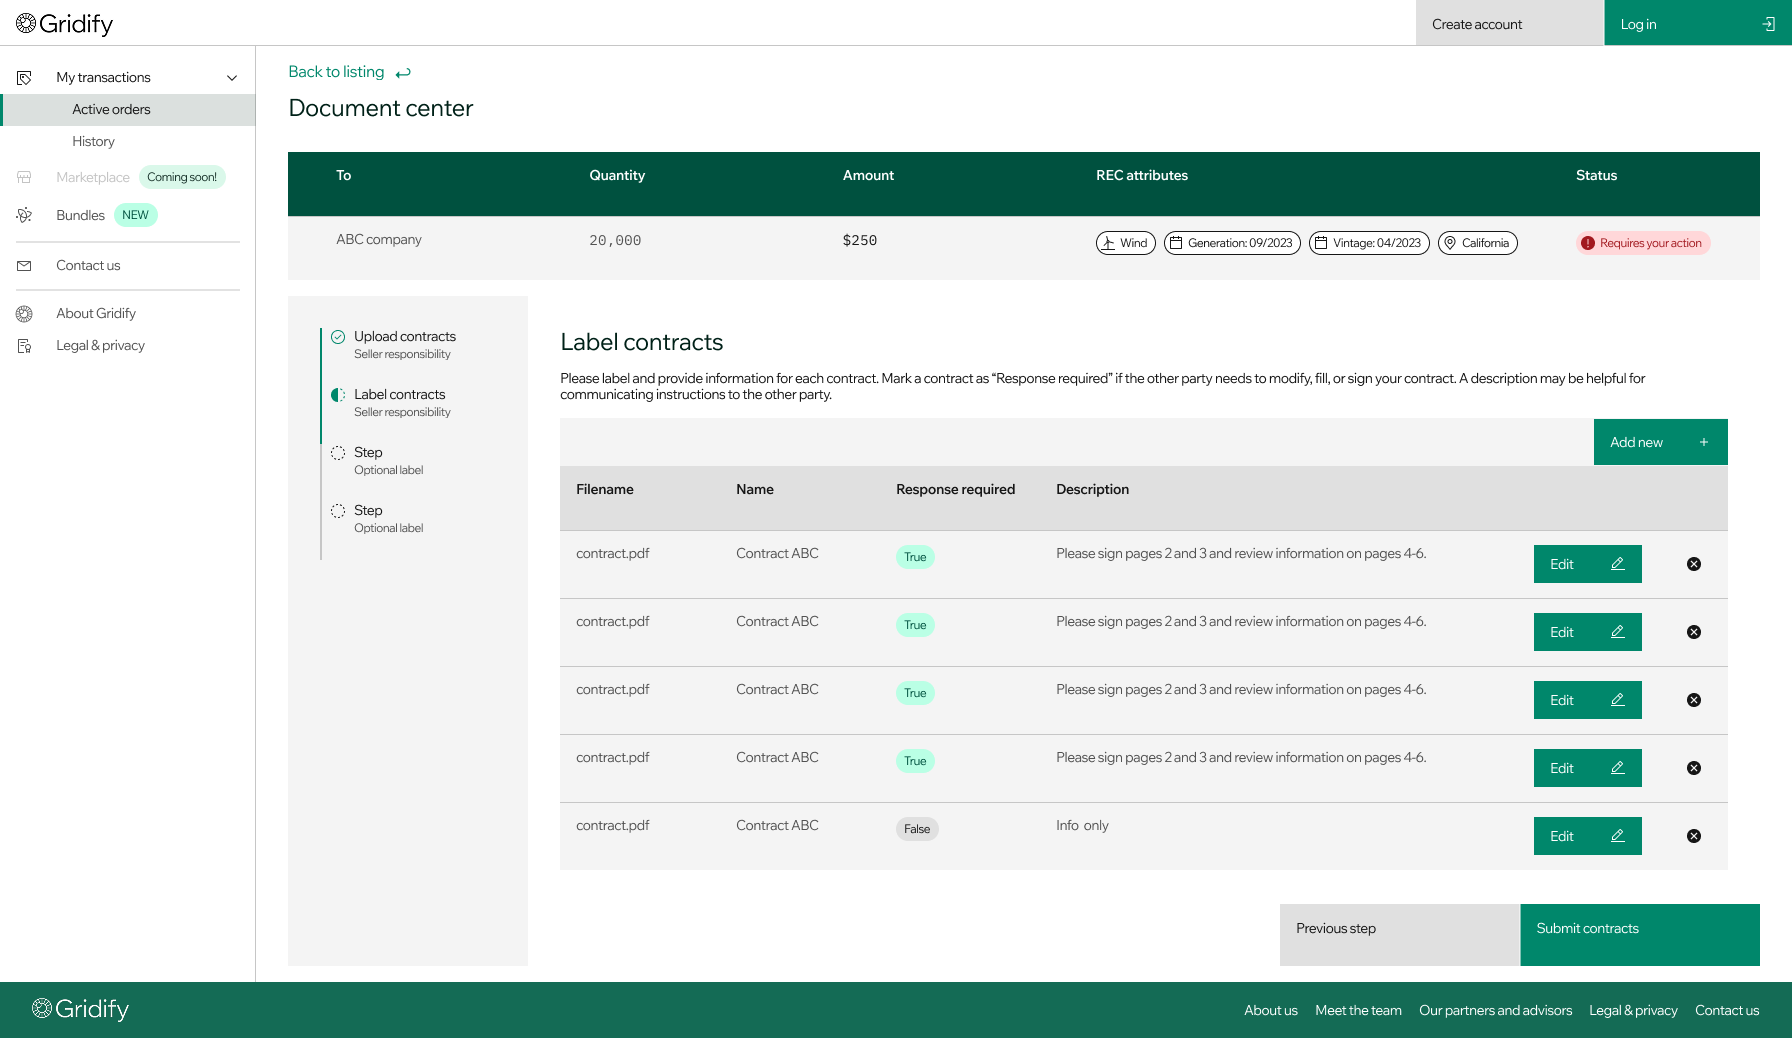The width and height of the screenshot is (1792, 1038).
Task: Click the Previous step button
Action: coord(1400,935)
